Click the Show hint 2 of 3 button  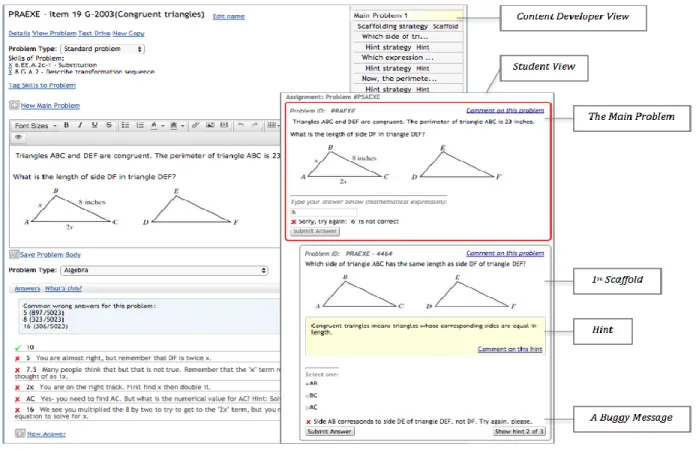[518, 431]
